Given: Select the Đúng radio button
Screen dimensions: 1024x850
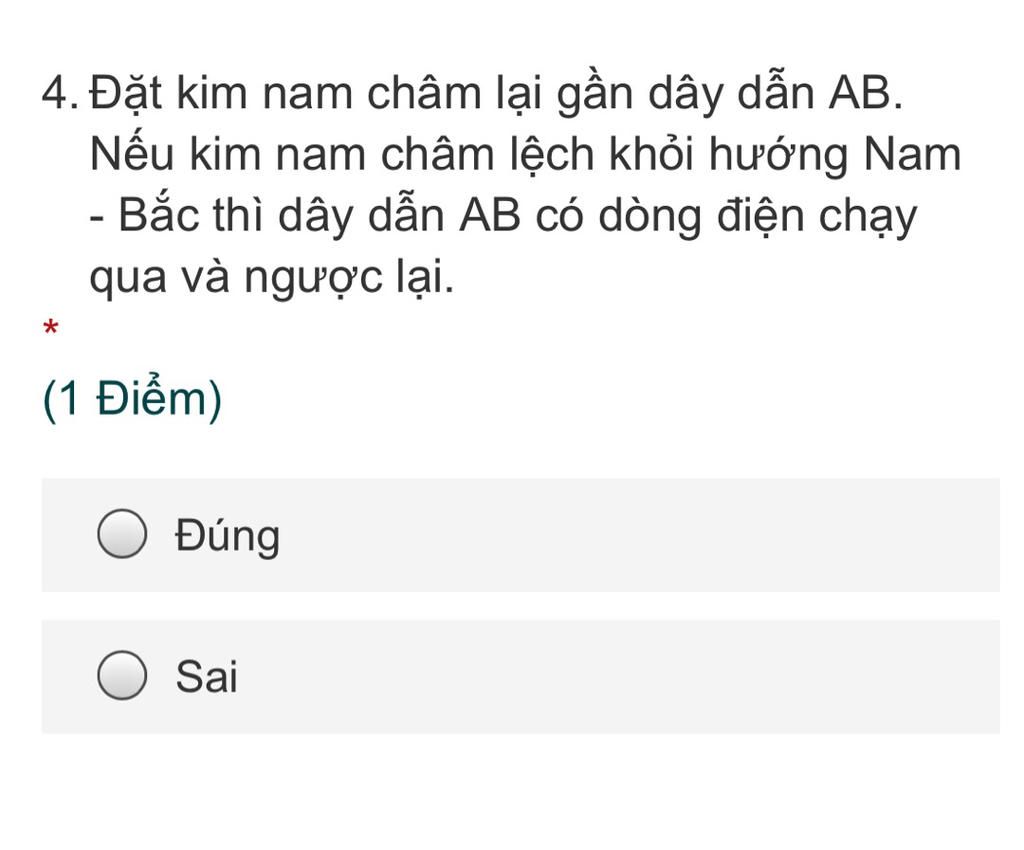Looking at the screenshot, I should tap(121, 534).
